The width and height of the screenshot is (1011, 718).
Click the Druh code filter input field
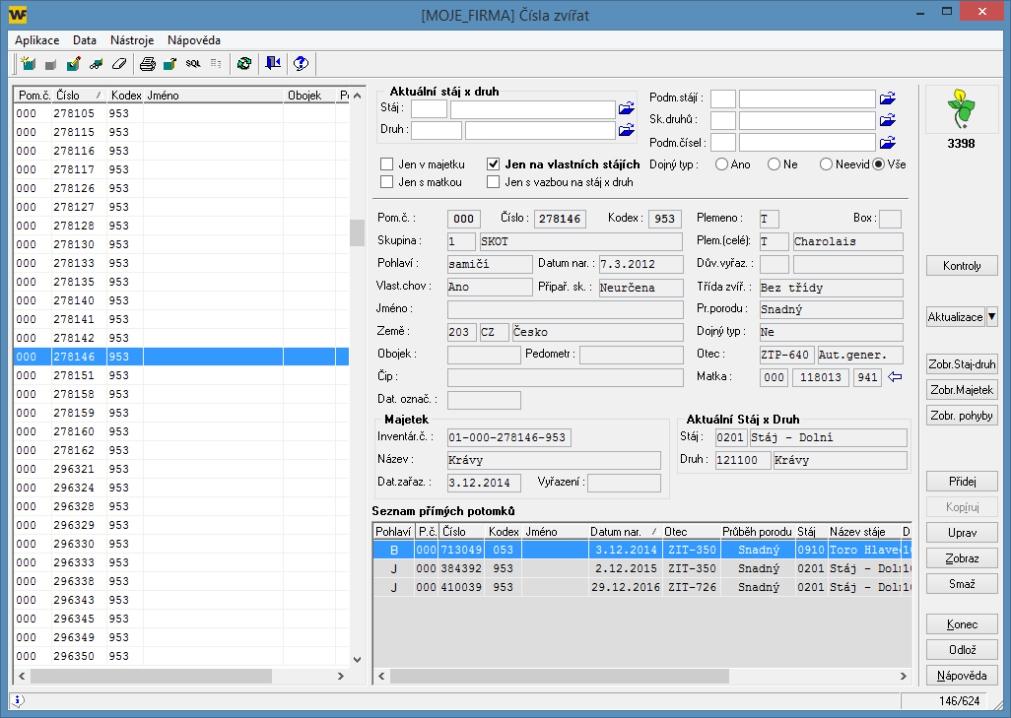[437, 131]
